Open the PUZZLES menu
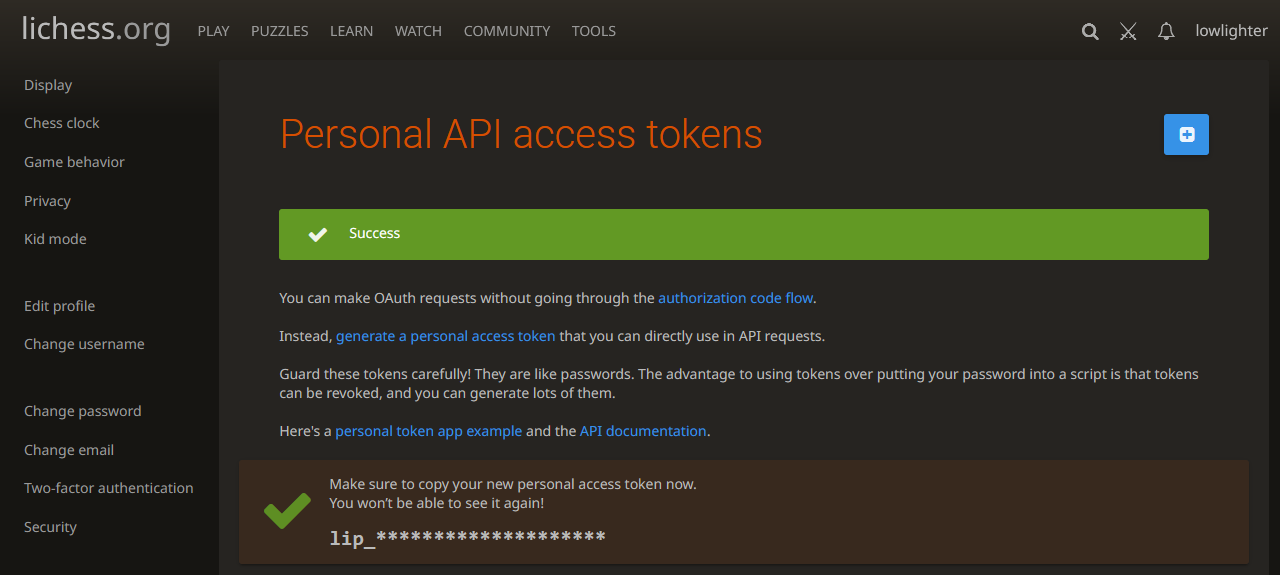Viewport: 1280px width, 575px height. (x=279, y=31)
